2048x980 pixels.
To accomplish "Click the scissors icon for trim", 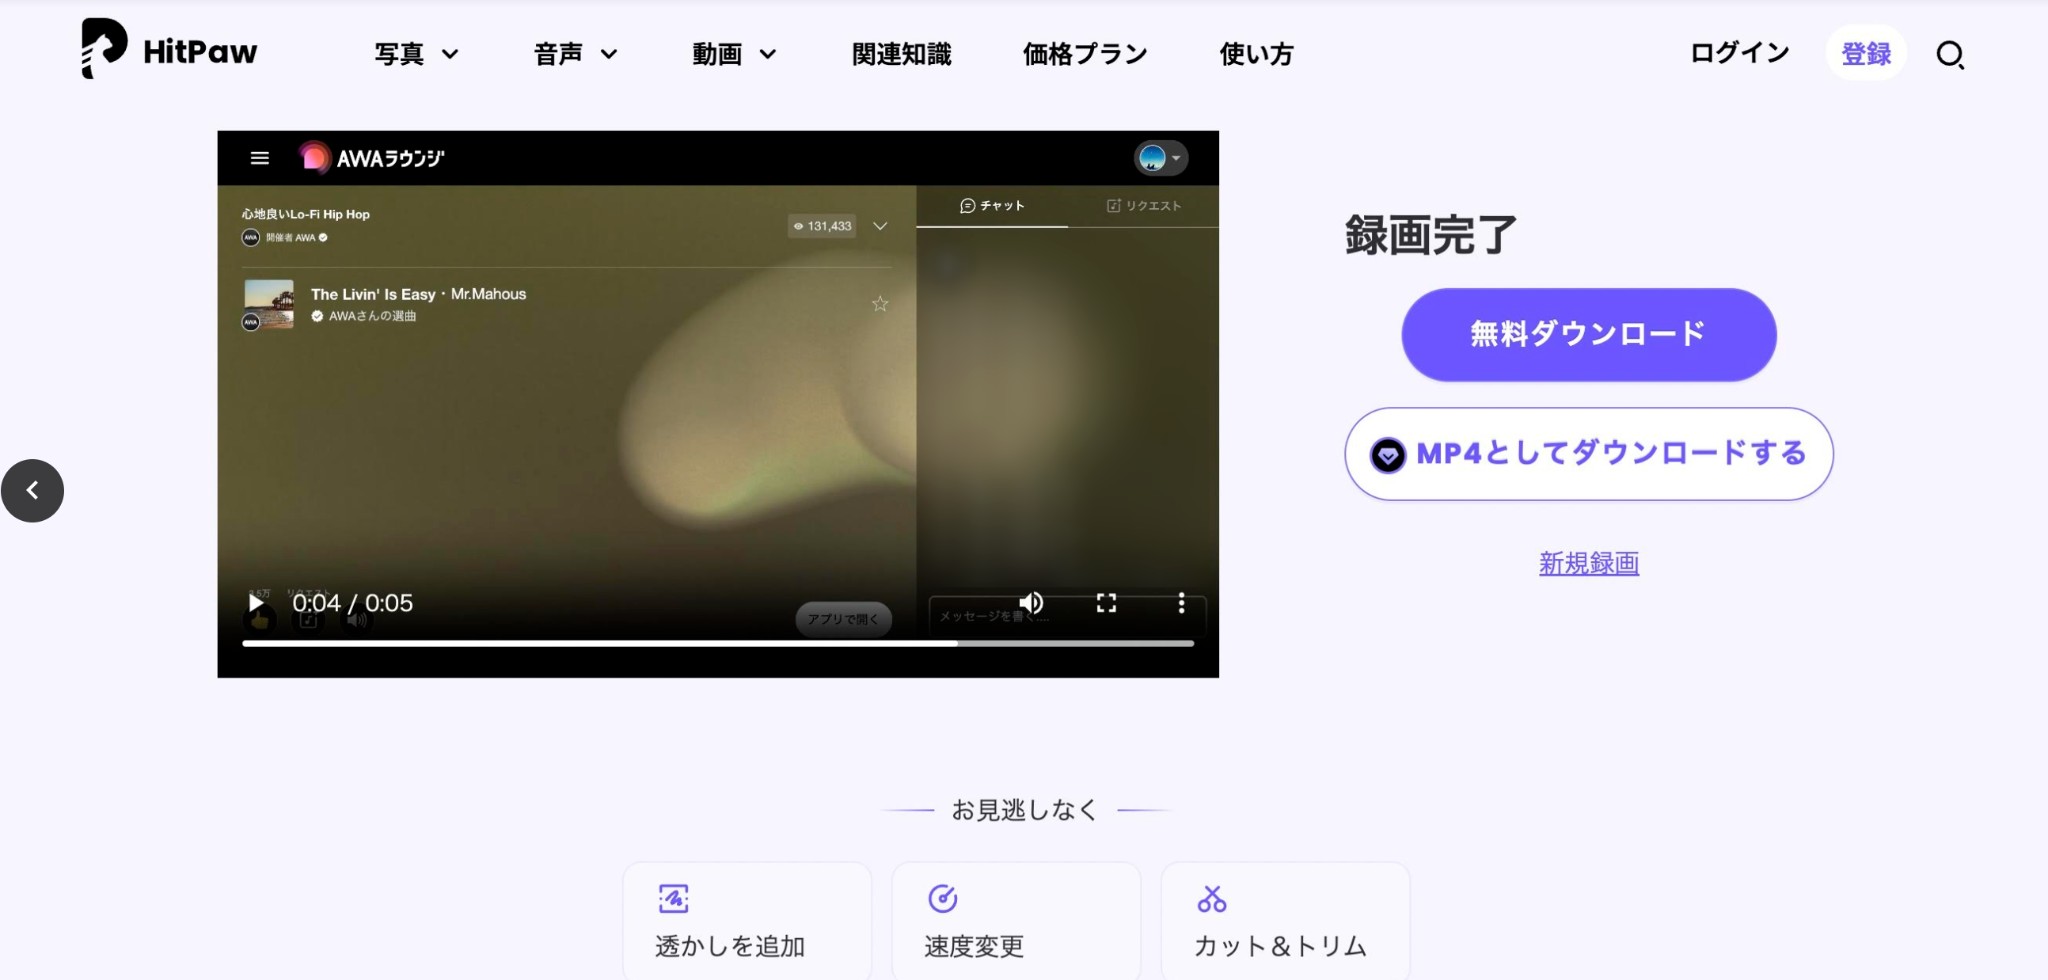I will pos(1211,898).
